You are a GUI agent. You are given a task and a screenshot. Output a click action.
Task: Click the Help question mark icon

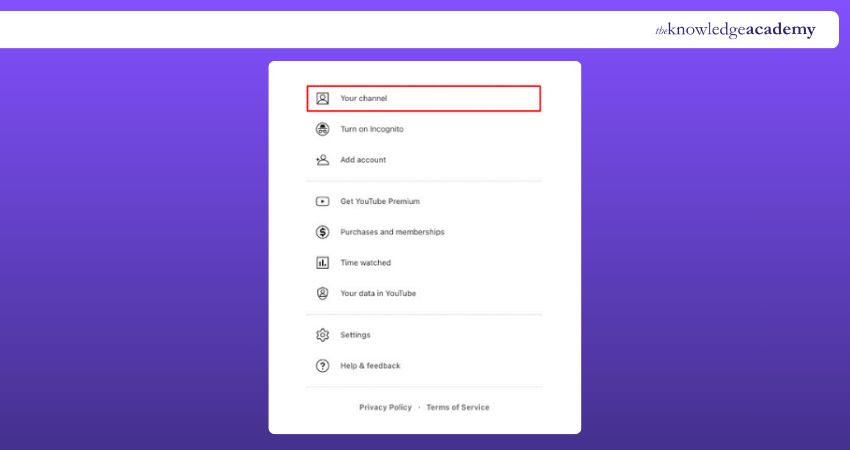click(323, 366)
